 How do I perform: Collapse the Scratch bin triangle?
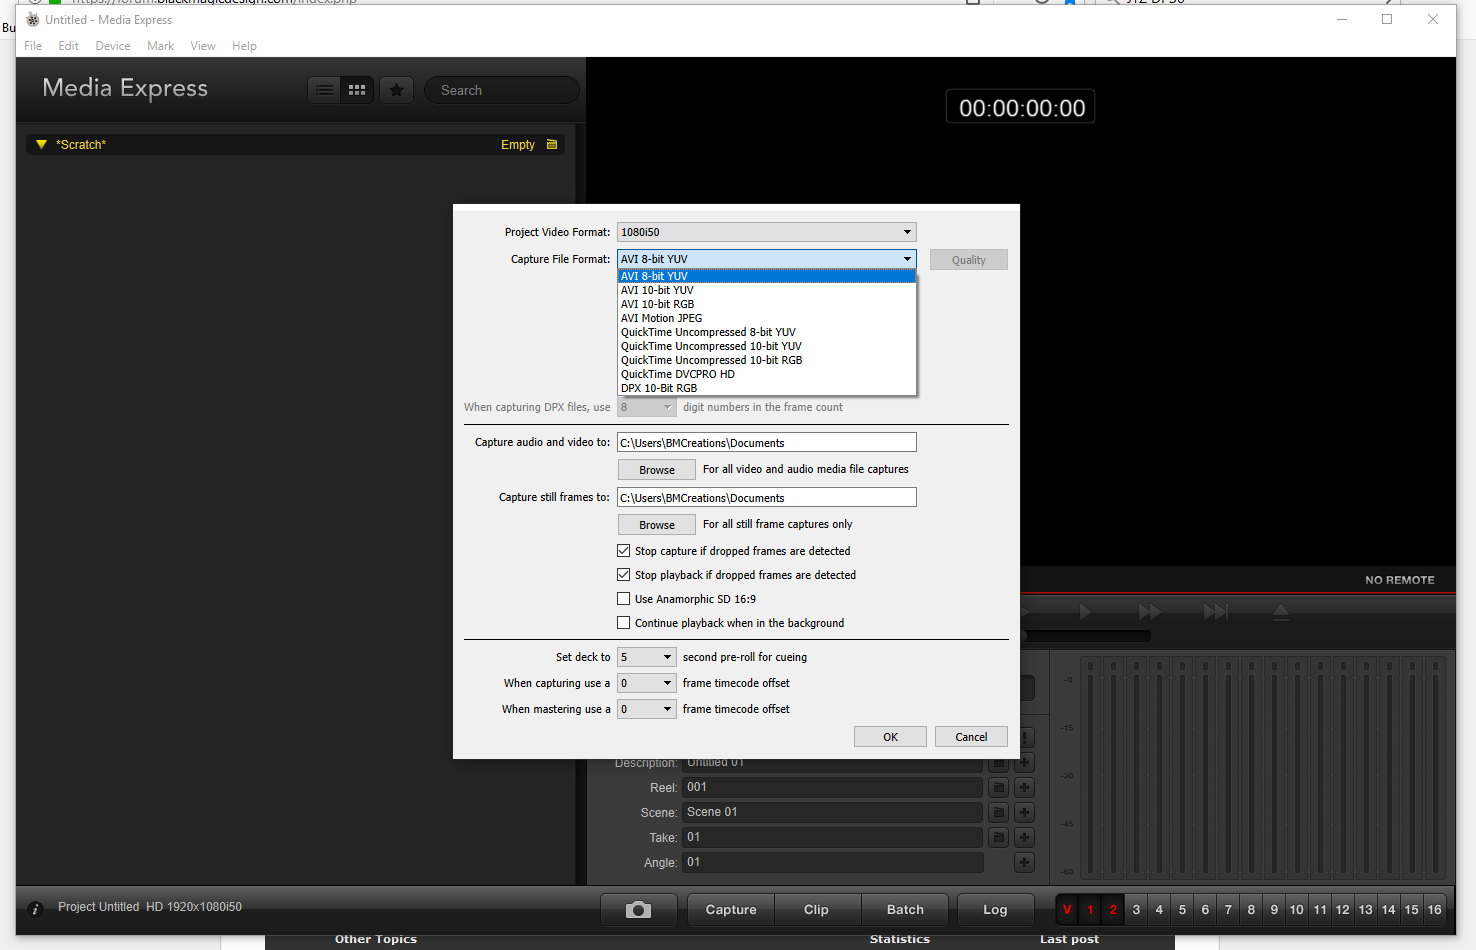point(41,145)
